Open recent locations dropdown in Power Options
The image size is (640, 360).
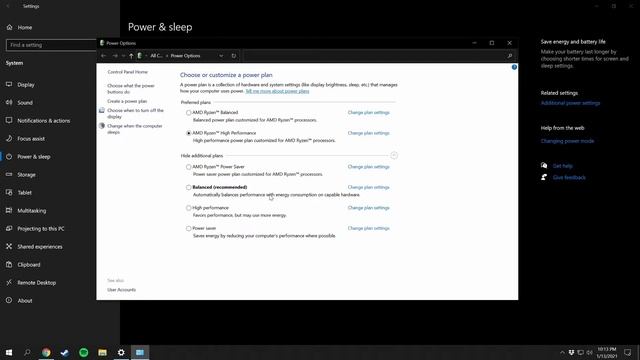[123, 56]
